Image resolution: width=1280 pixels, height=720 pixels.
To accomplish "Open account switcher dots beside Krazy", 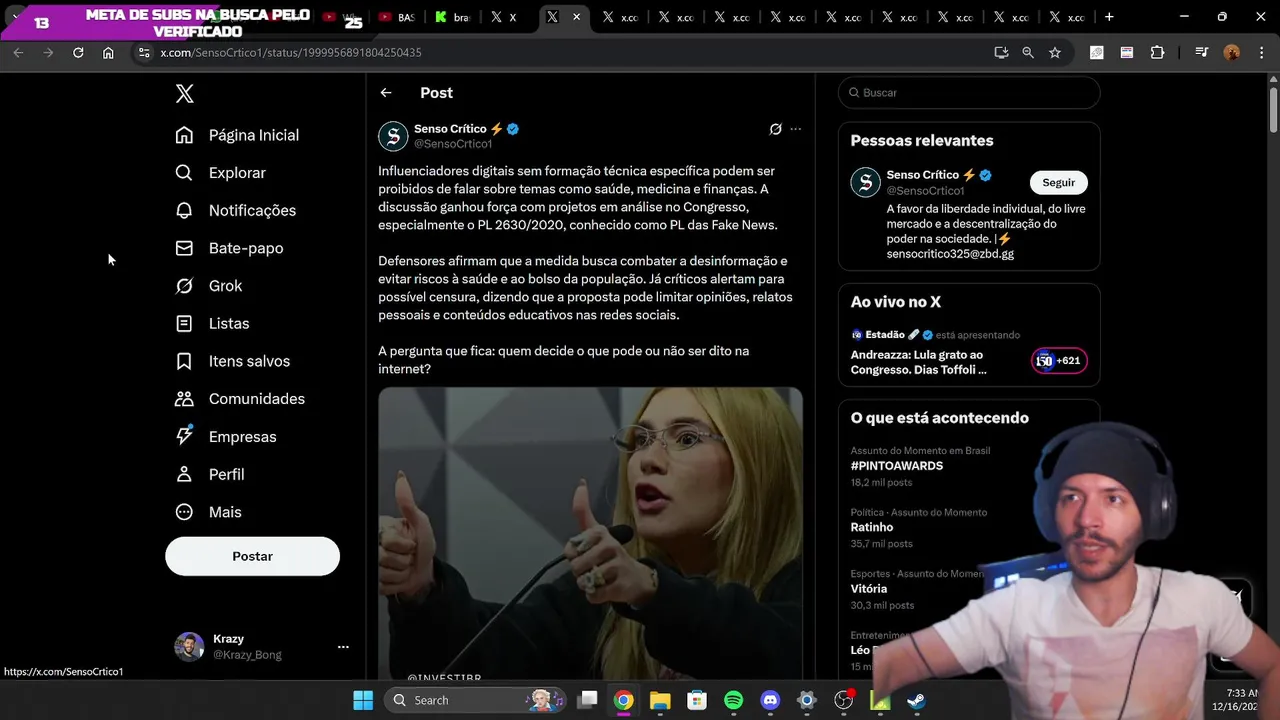I will click(343, 647).
